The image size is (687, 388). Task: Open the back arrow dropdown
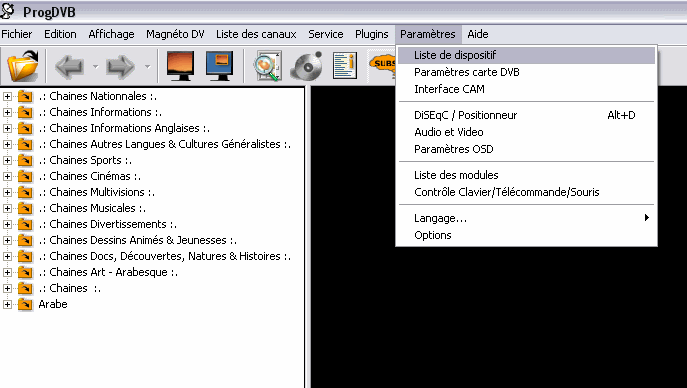95,67
